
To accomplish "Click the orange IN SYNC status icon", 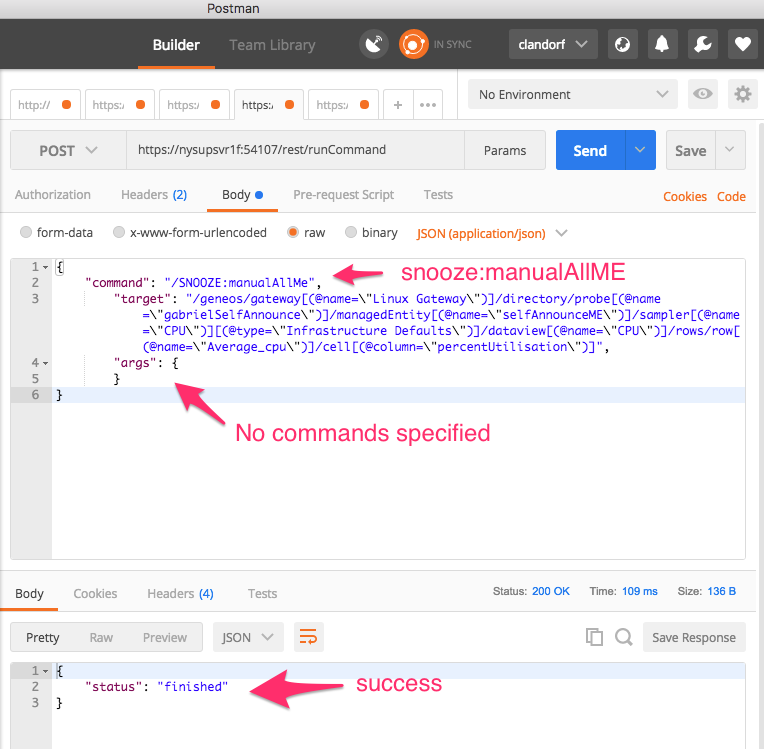I will pos(412,44).
